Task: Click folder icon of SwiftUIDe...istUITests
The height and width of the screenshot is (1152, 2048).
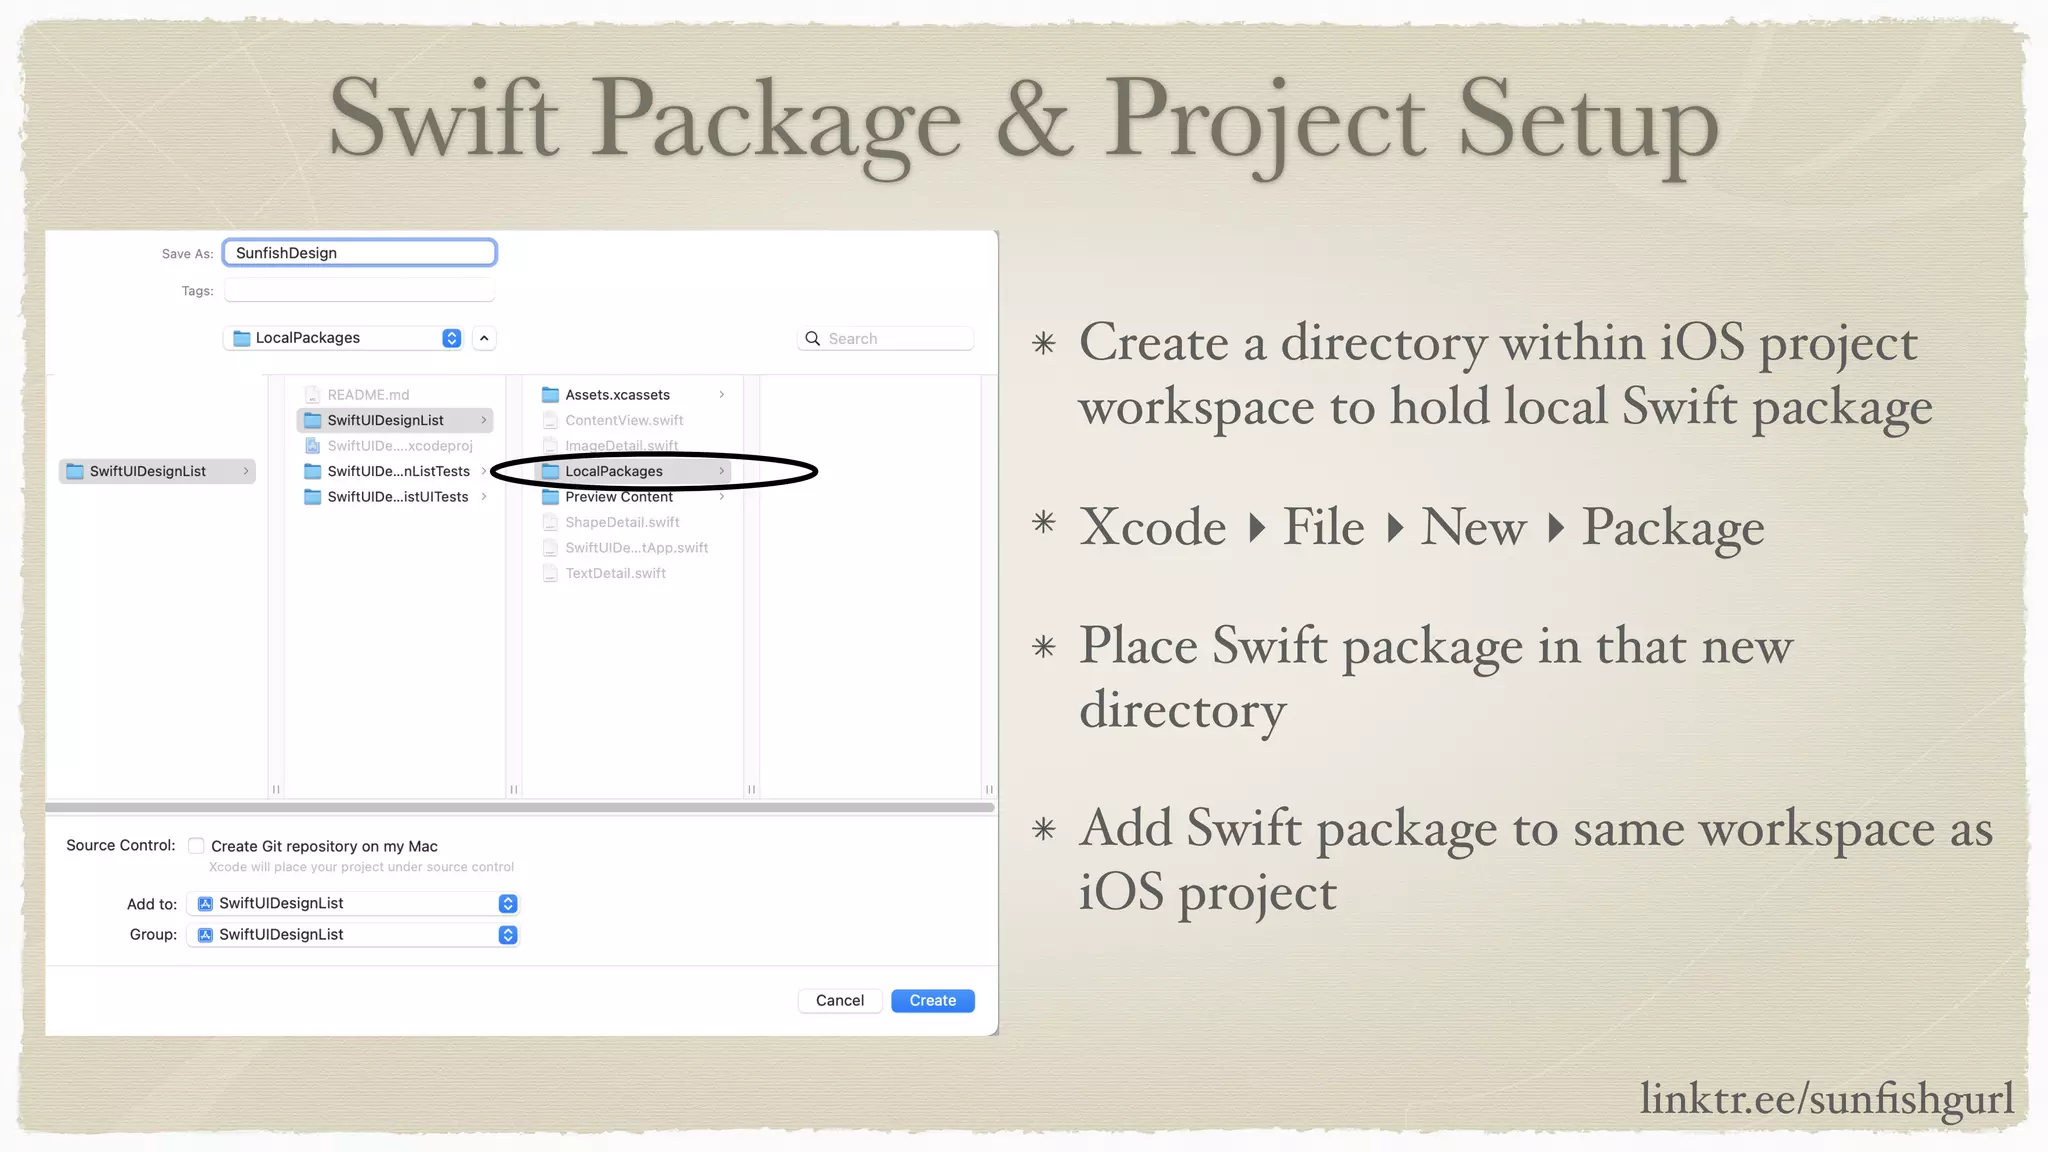Action: click(x=312, y=497)
